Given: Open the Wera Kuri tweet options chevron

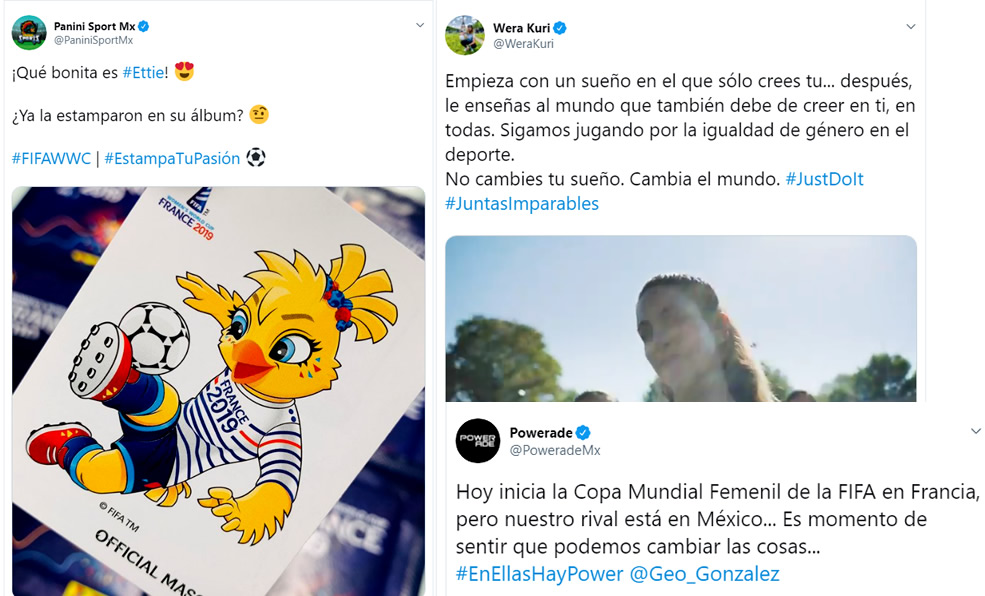Looking at the screenshot, I should coord(910,27).
